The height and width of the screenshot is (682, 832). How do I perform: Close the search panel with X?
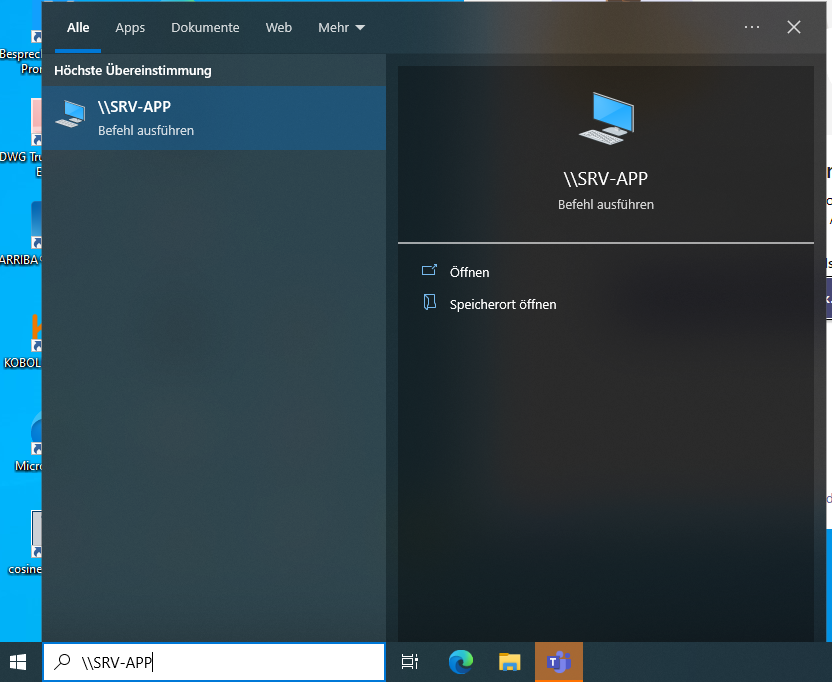tap(794, 27)
